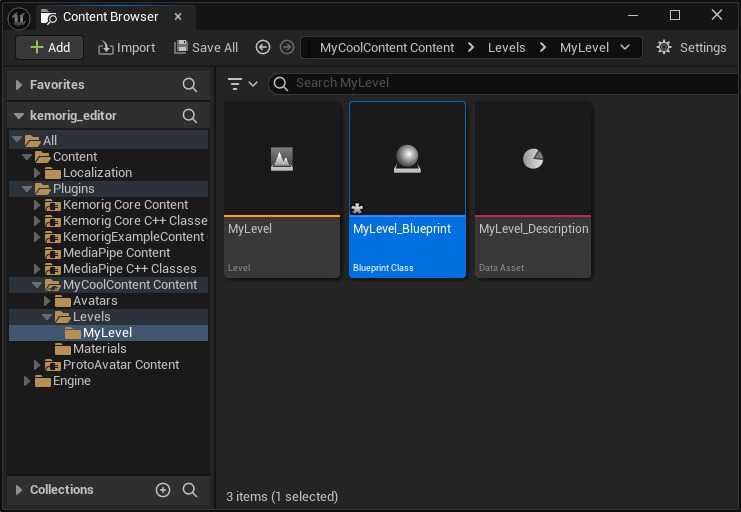
Task: Expand the Favorites section
Action: click(x=19, y=85)
